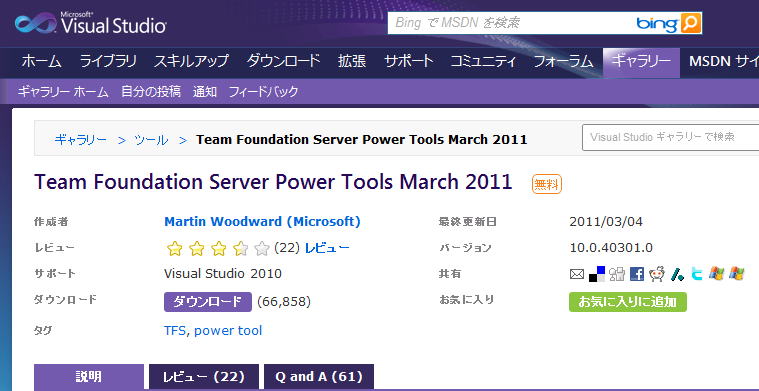The image size is (759, 391).
Task: Share on Reddit using the alien icon
Action: pos(657,274)
